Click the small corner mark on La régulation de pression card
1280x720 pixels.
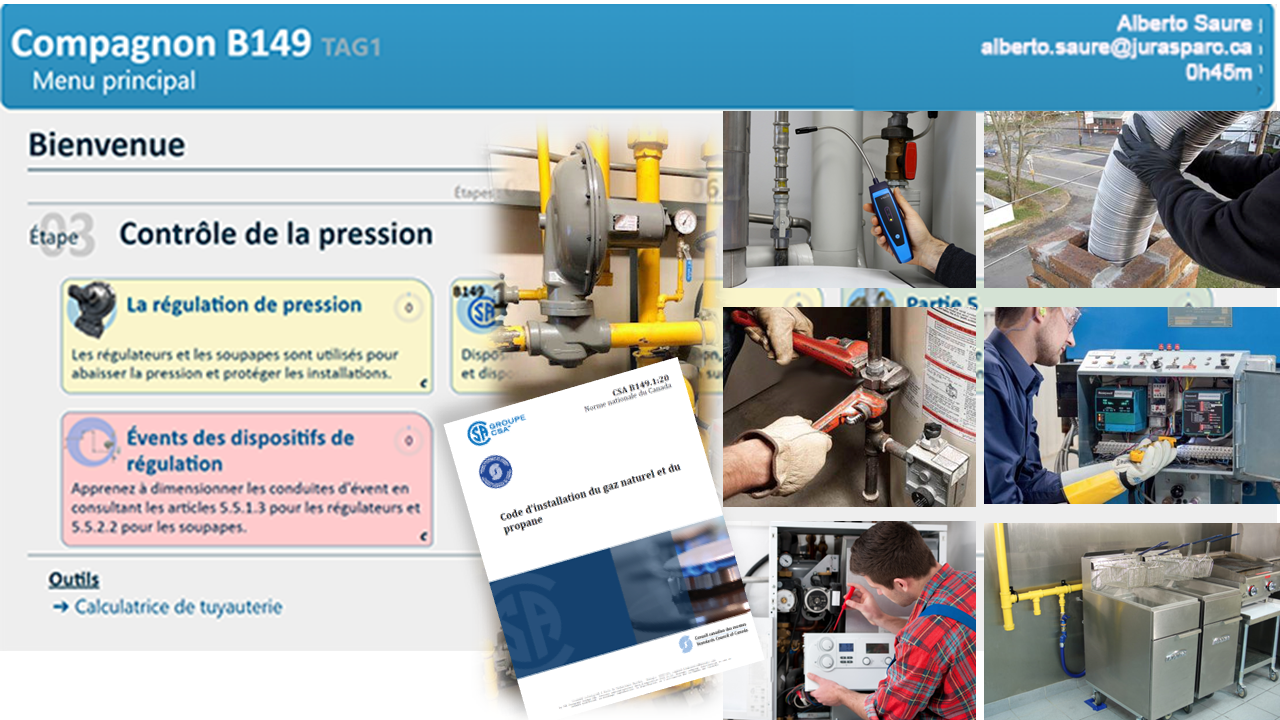click(422, 382)
